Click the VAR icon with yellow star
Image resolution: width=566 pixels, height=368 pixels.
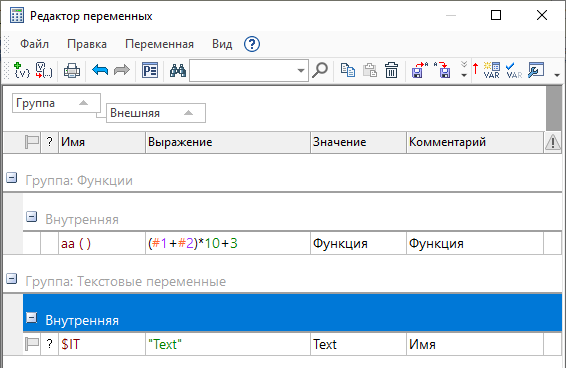(492, 70)
